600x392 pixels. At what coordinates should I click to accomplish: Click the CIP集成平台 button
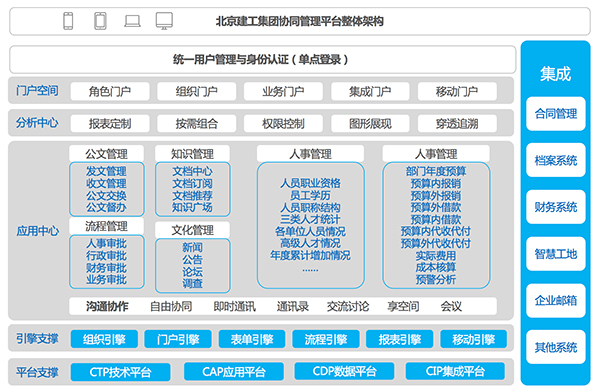pyautogui.click(x=455, y=371)
